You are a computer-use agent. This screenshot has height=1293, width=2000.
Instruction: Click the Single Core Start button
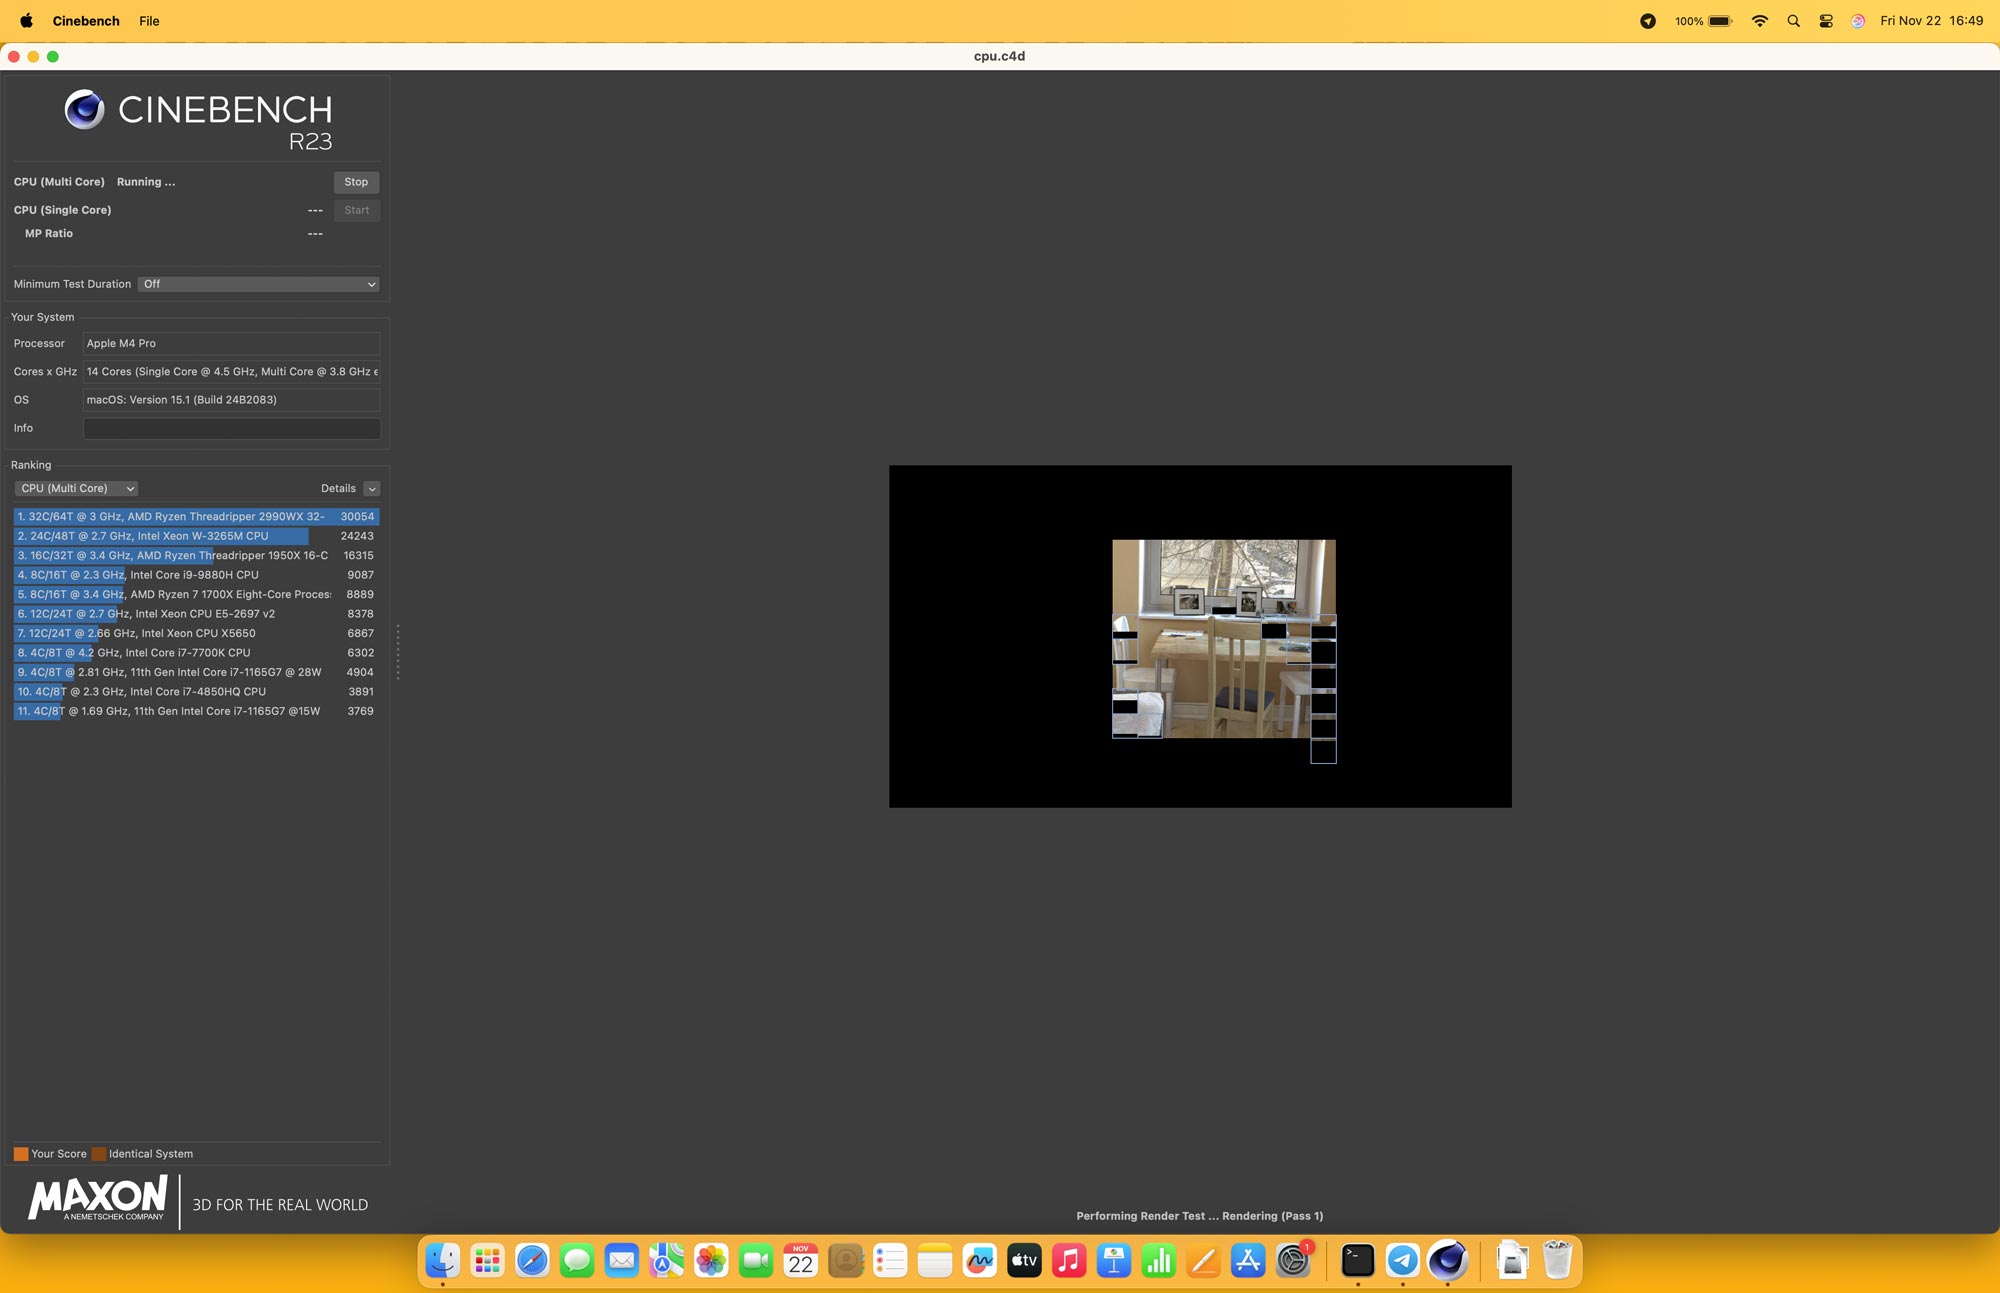(x=356, y=210)
